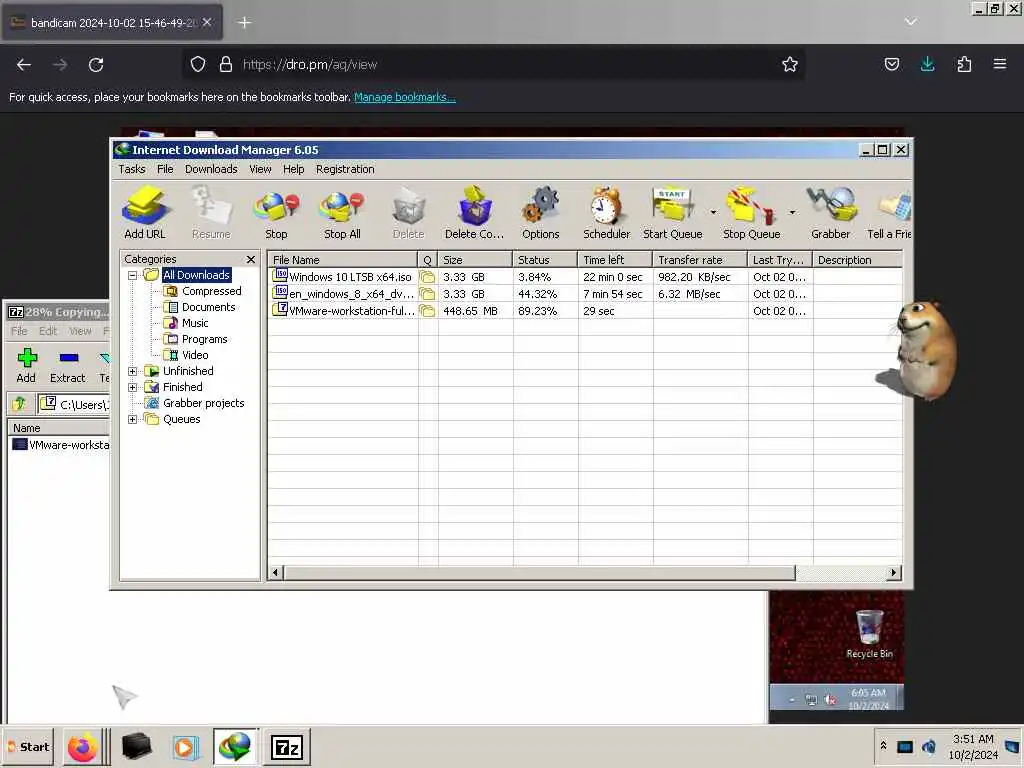Open the File menu in IDM
1024x768 pixels.
tap(165, 169)
